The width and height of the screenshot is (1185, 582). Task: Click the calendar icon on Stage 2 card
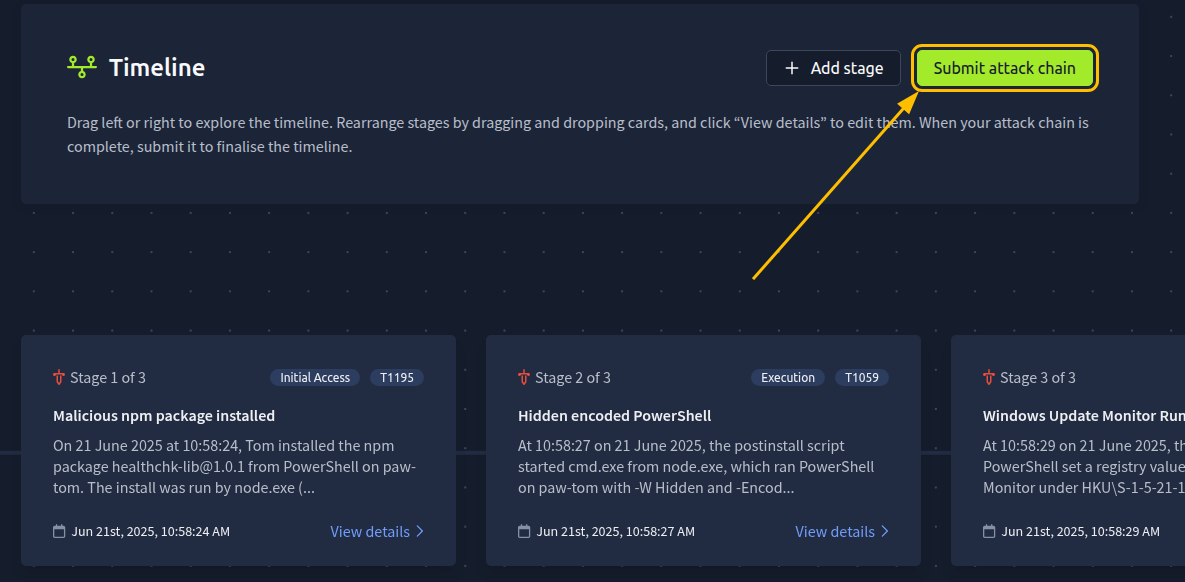coord(524,531)
